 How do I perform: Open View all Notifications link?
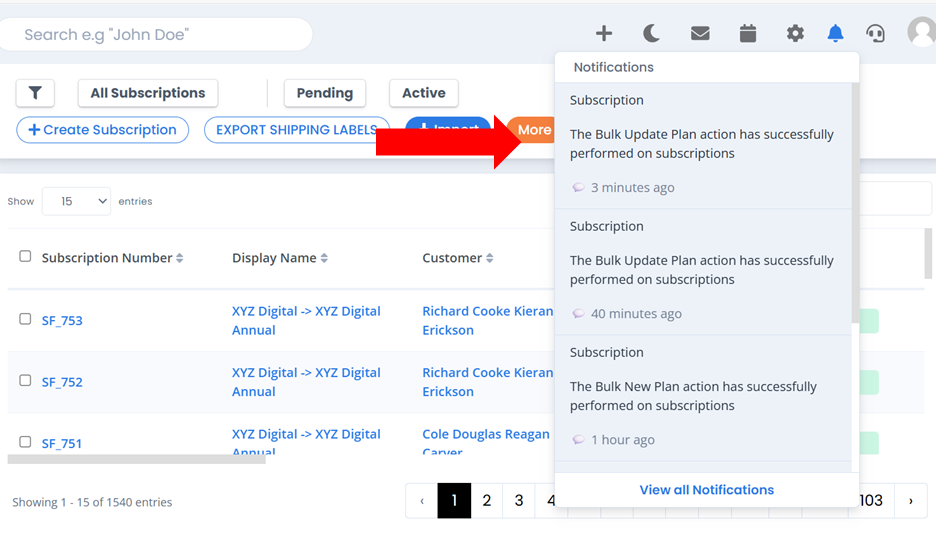[707, 490]
